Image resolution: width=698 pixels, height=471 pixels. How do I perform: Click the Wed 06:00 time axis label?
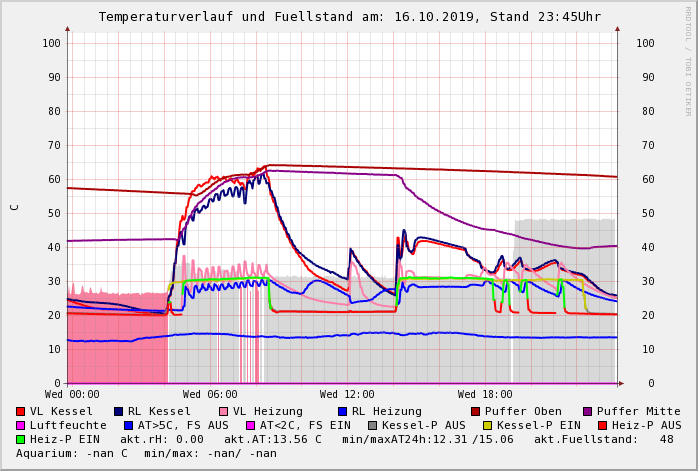210,394
